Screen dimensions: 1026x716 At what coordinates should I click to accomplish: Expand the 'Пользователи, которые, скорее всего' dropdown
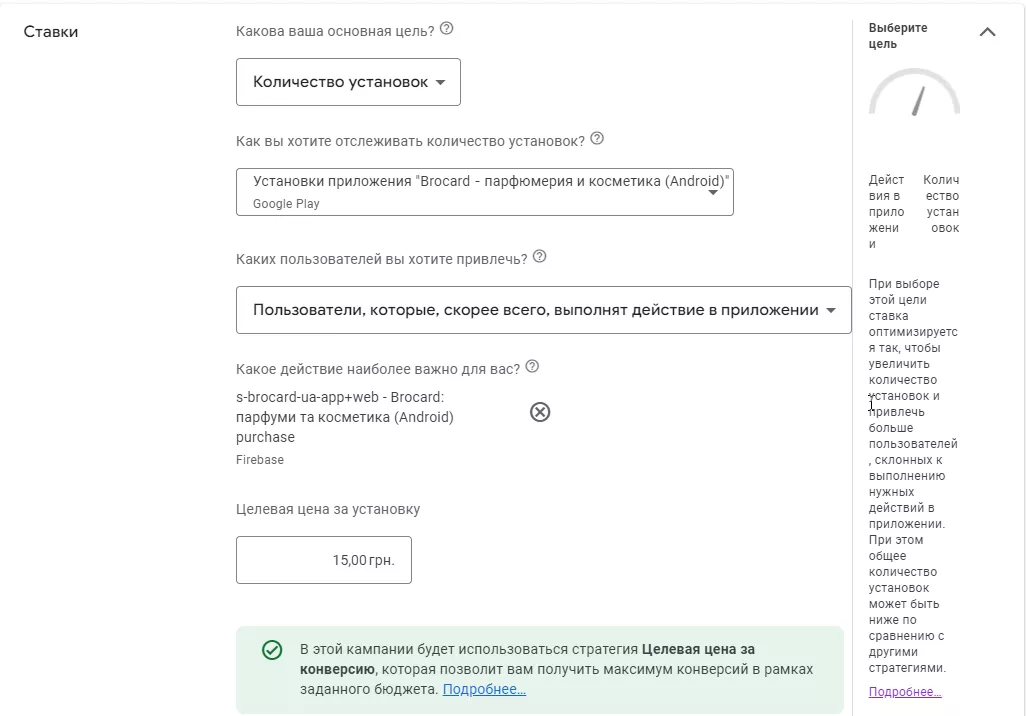click(x=543, y=310)
